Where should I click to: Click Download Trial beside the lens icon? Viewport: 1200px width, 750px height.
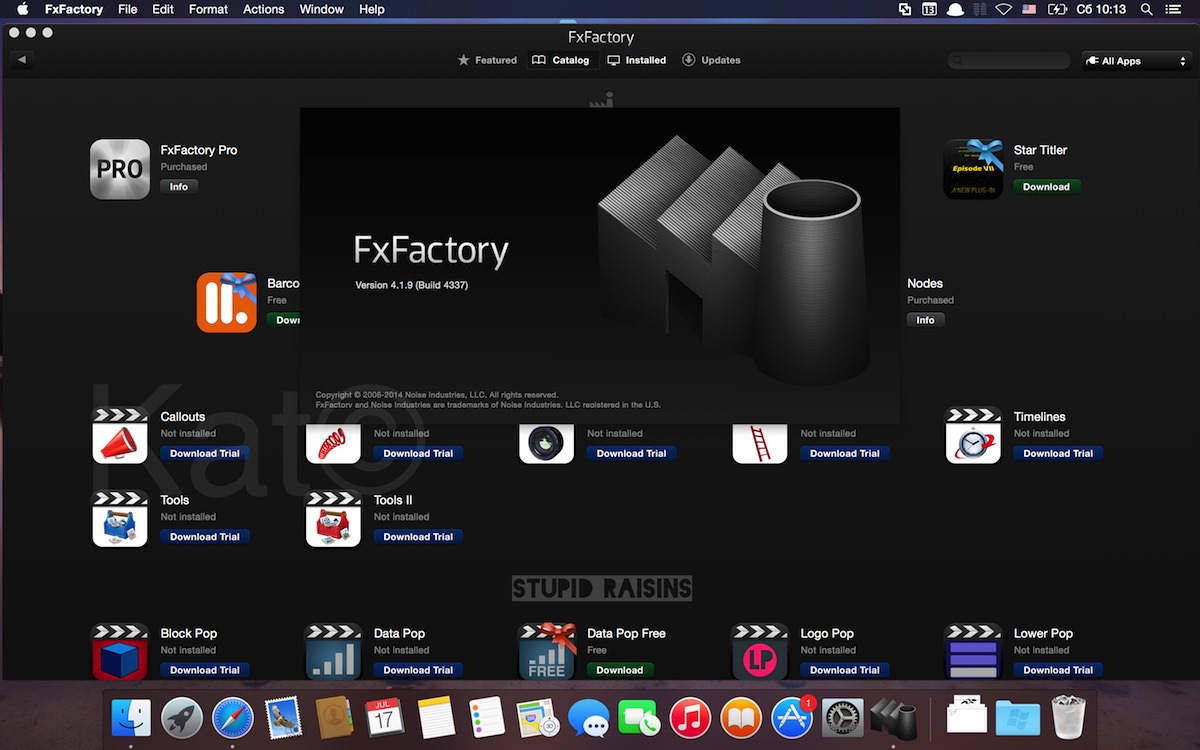[x=632, y=454]
